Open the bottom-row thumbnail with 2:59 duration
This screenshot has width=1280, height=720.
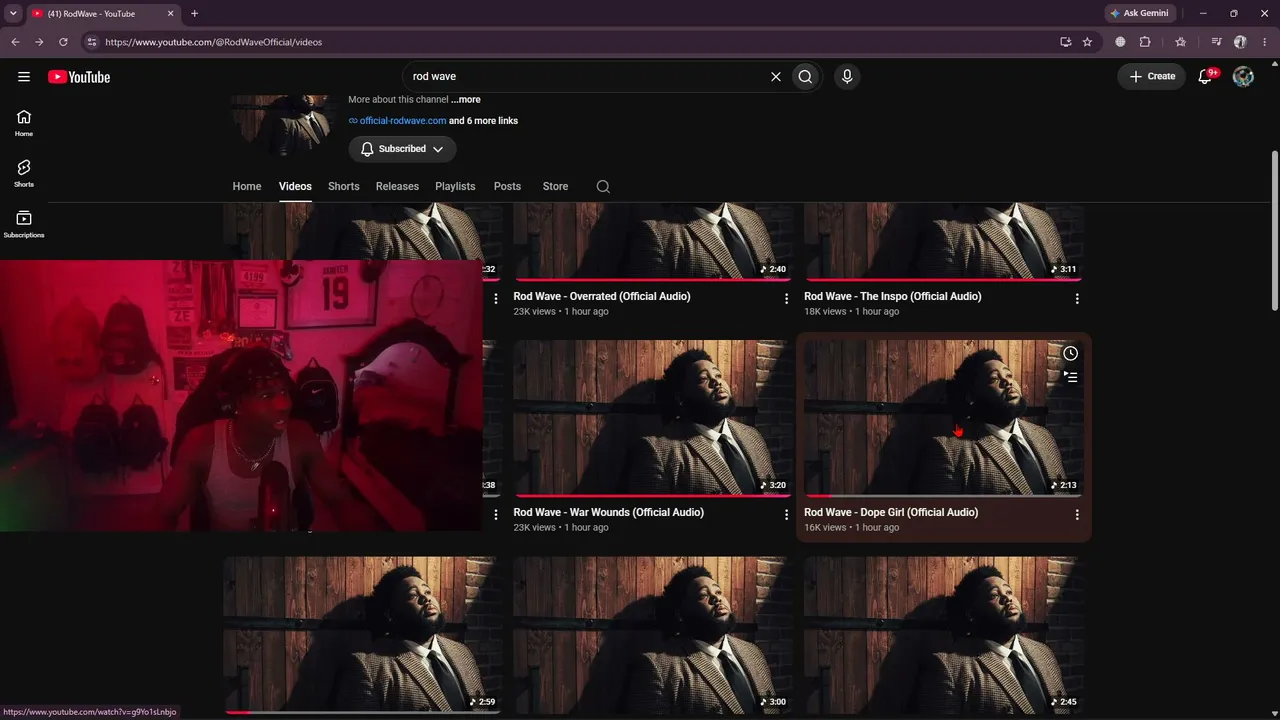362,635
